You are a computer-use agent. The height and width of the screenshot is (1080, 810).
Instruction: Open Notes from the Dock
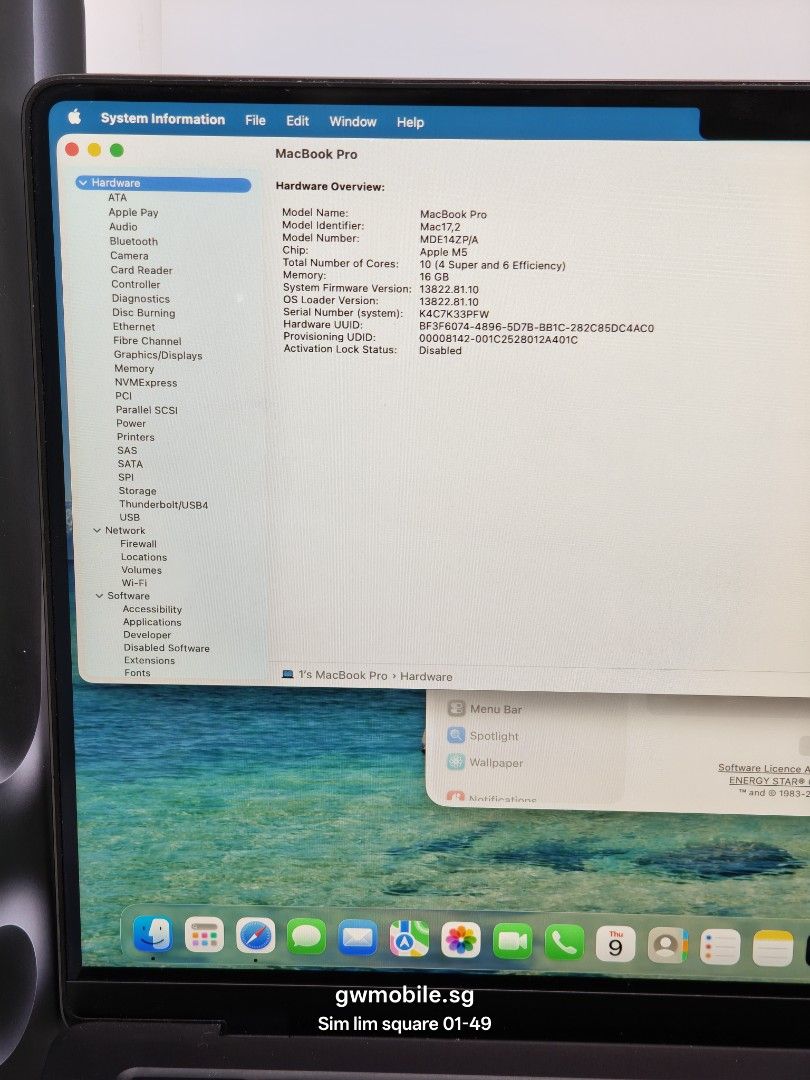772,948
